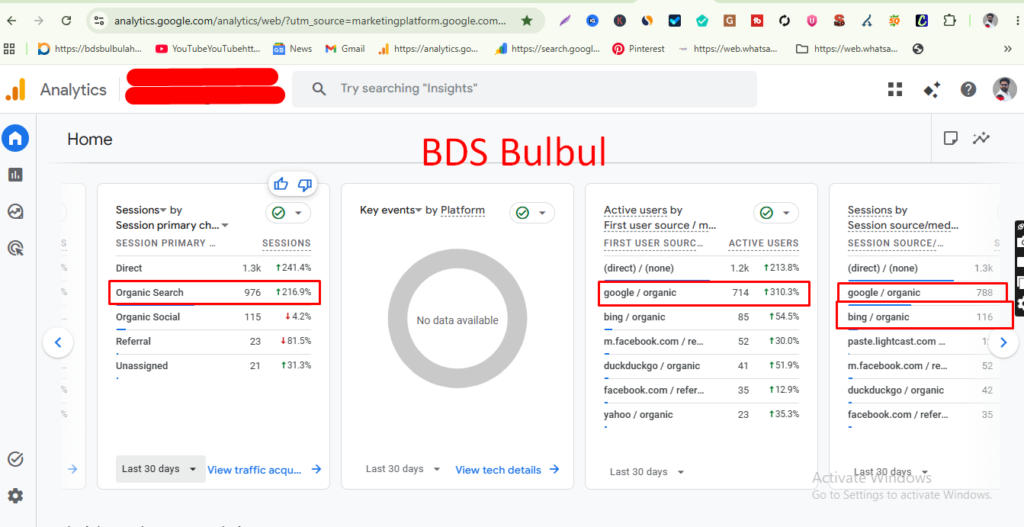Open data quality dropdown on Active users card

(776, 213)
